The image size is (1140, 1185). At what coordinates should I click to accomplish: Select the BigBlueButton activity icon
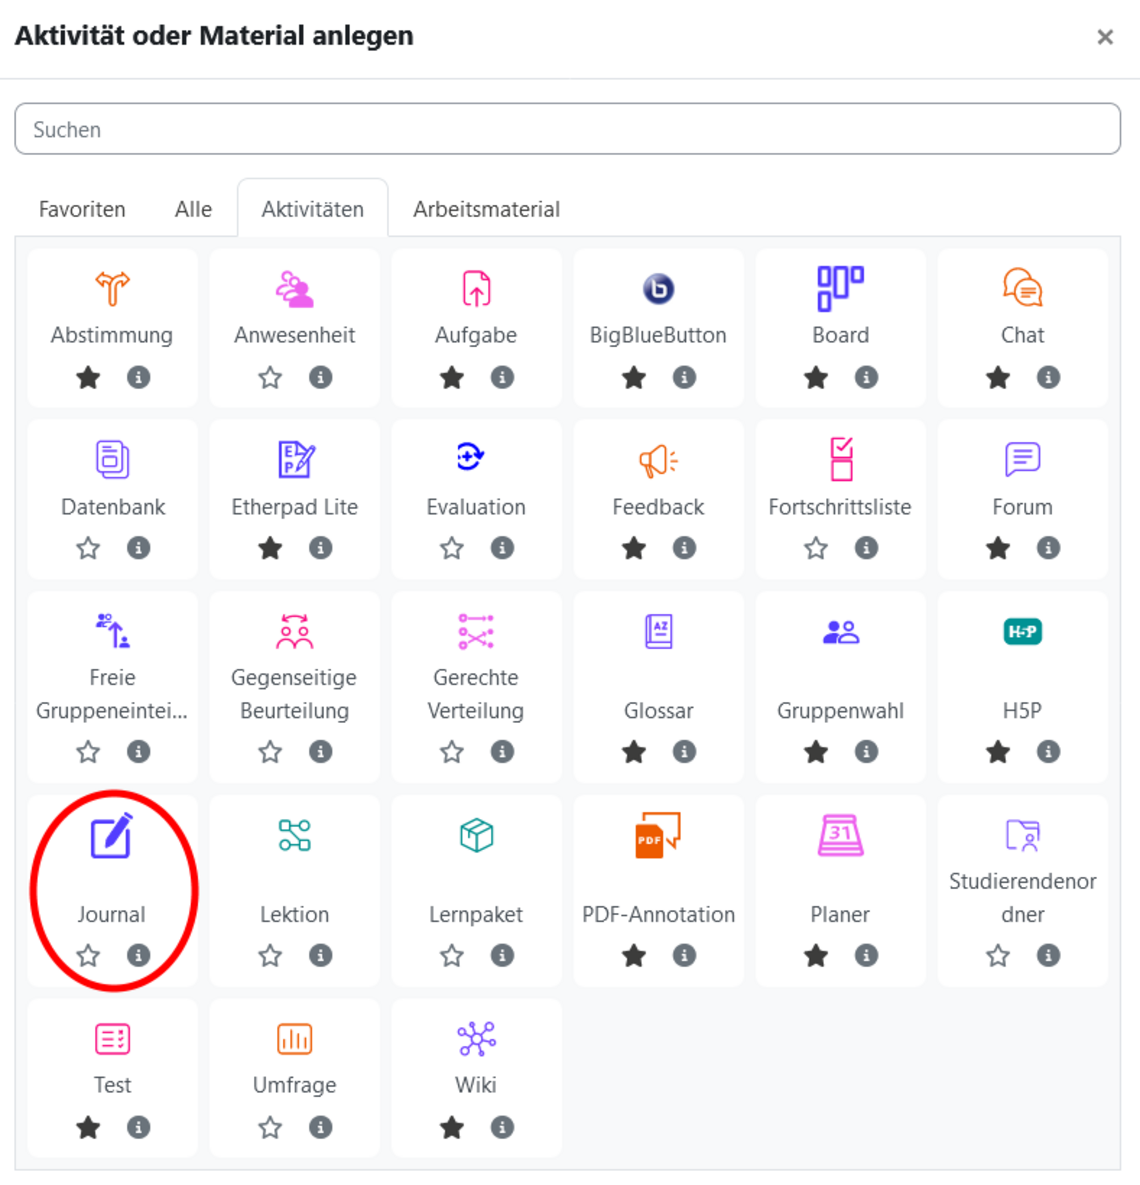658,289
